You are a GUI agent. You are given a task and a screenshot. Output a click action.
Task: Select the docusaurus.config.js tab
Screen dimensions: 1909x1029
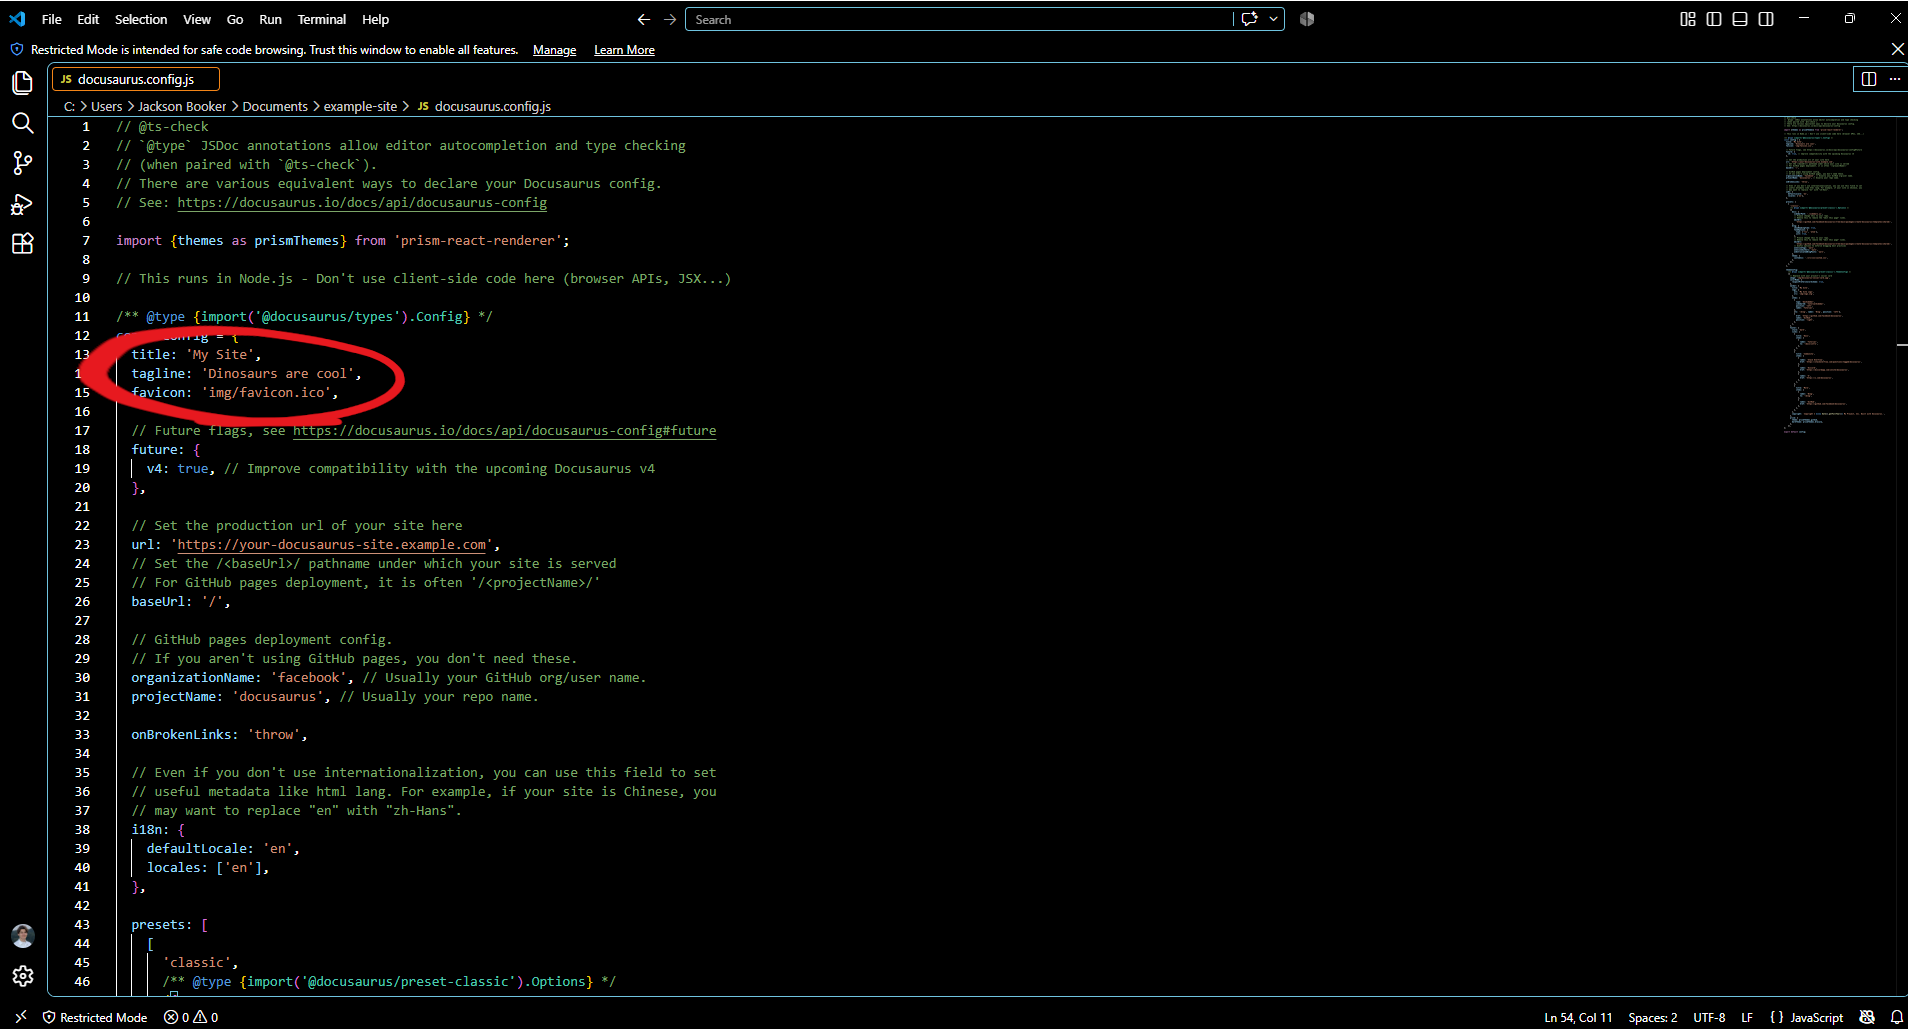[x=135, y=79]
